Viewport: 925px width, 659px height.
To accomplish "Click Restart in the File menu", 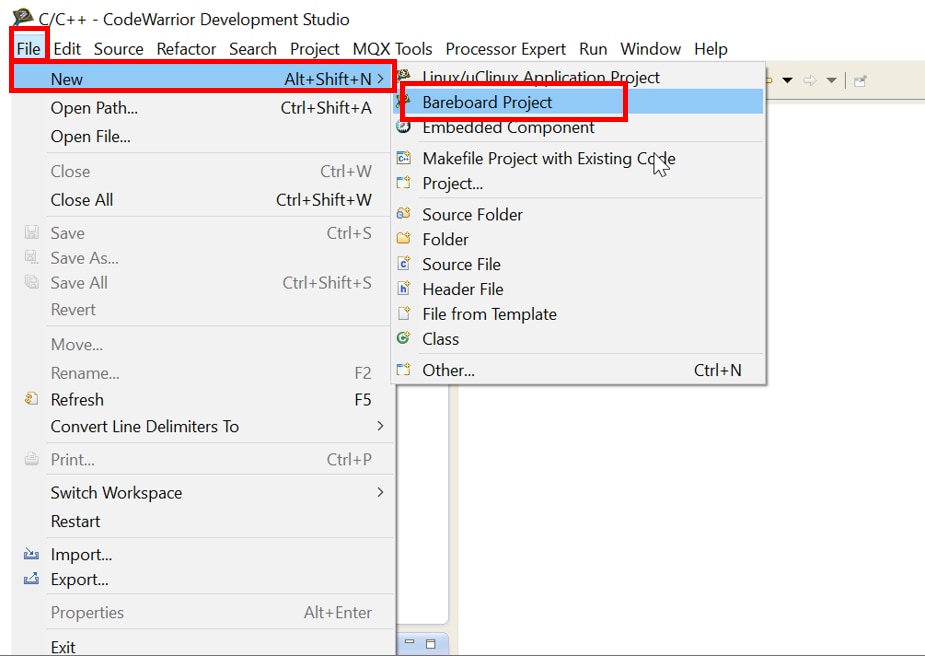I will (x=76, y=522).
